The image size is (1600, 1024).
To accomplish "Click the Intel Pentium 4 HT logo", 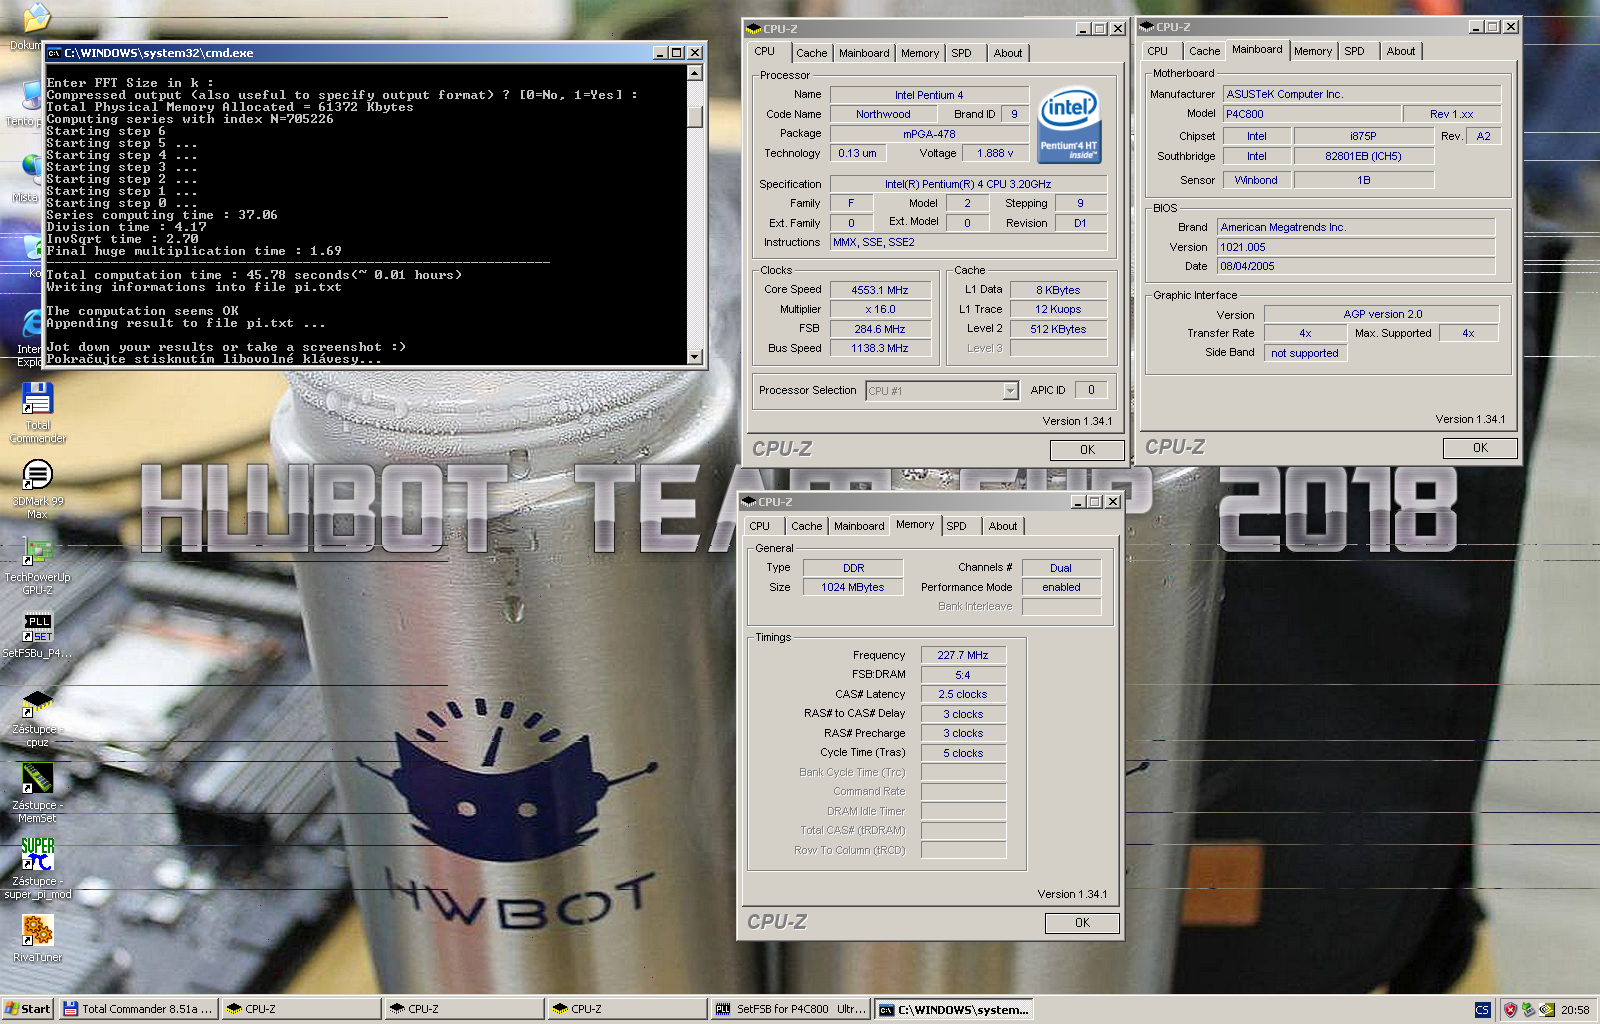I will click(1069, 125).
